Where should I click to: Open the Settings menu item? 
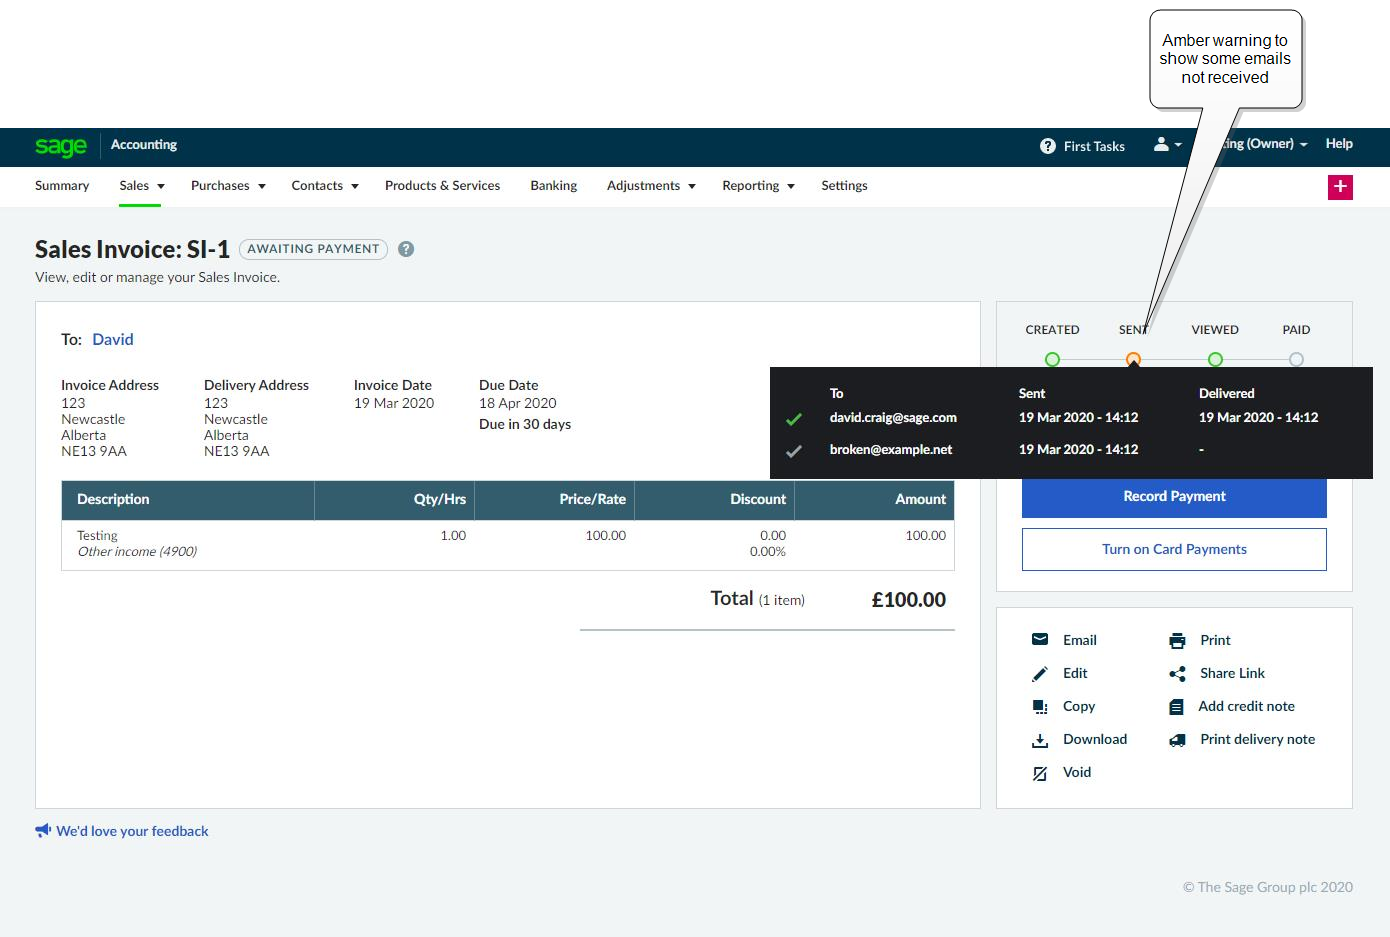tap(844, 186)
